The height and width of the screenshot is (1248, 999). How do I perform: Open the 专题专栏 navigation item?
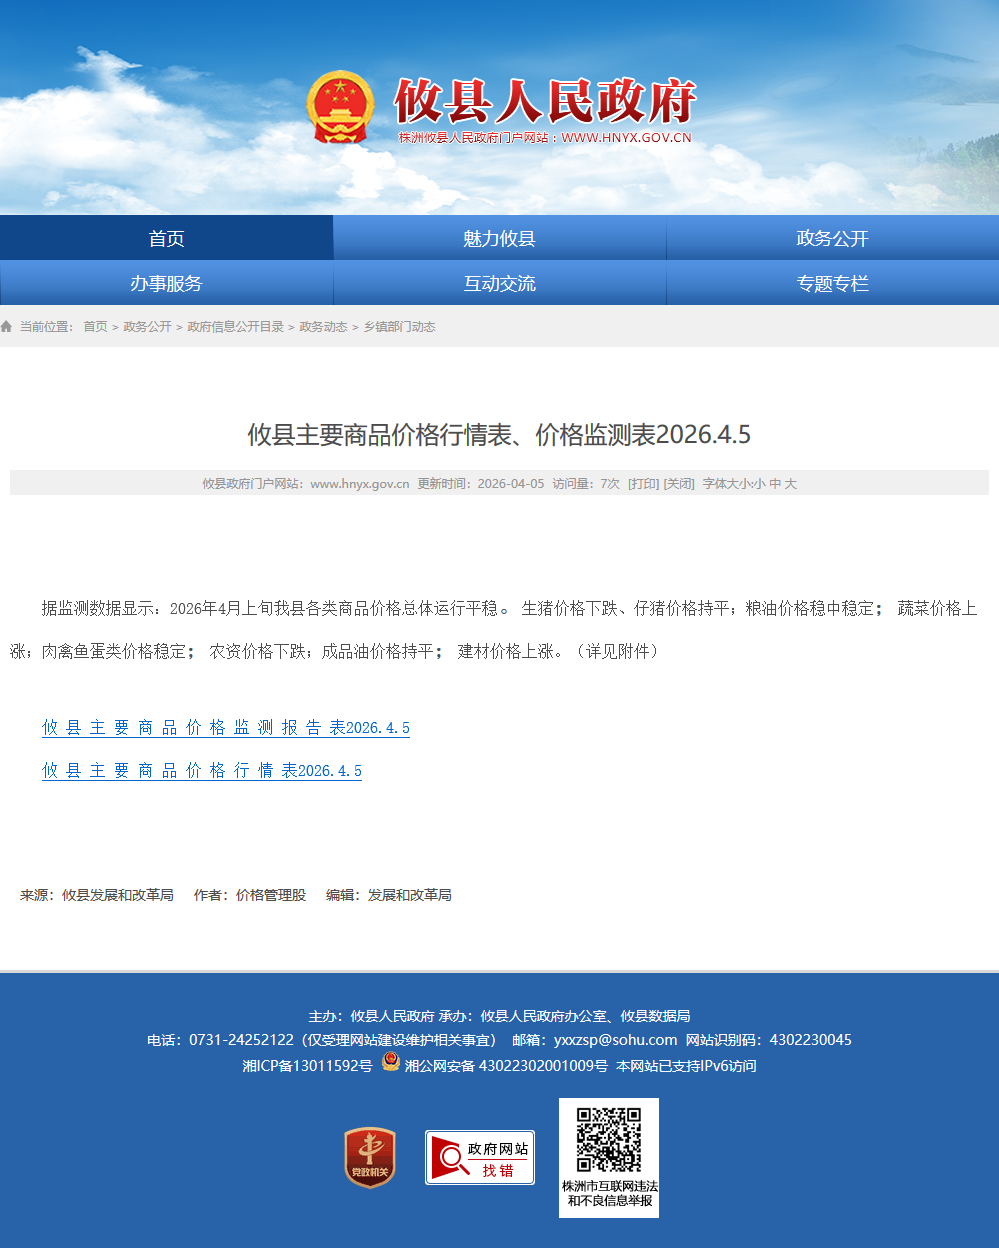[x=832, y=284]
